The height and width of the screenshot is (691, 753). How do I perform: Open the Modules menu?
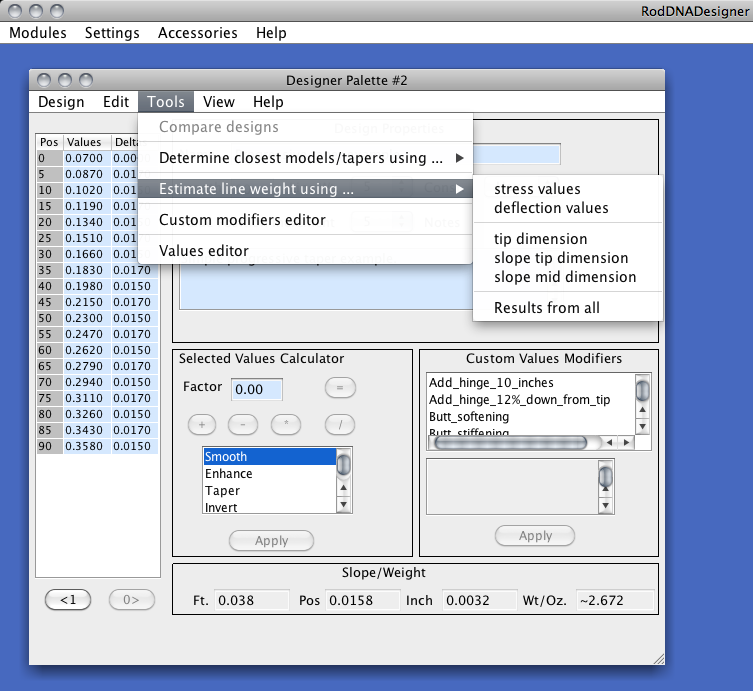coord(38,33)
